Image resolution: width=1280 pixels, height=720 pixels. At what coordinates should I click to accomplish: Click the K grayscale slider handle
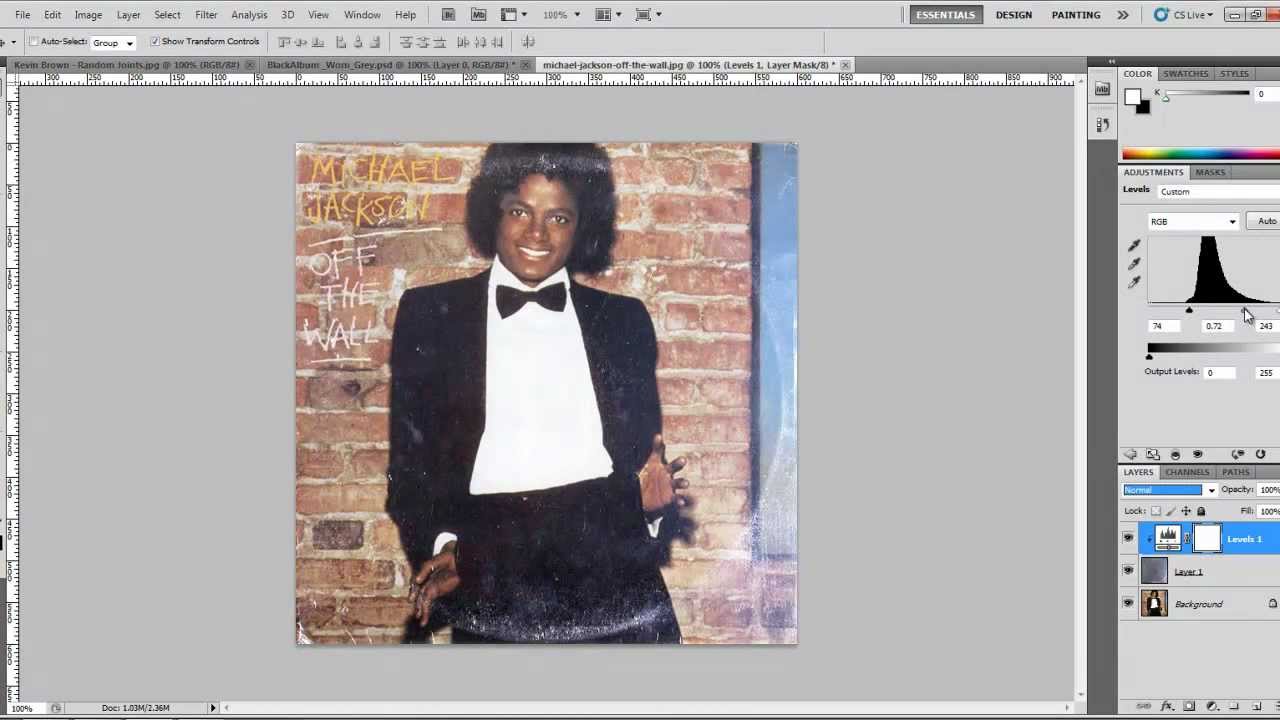point(1165,98)
